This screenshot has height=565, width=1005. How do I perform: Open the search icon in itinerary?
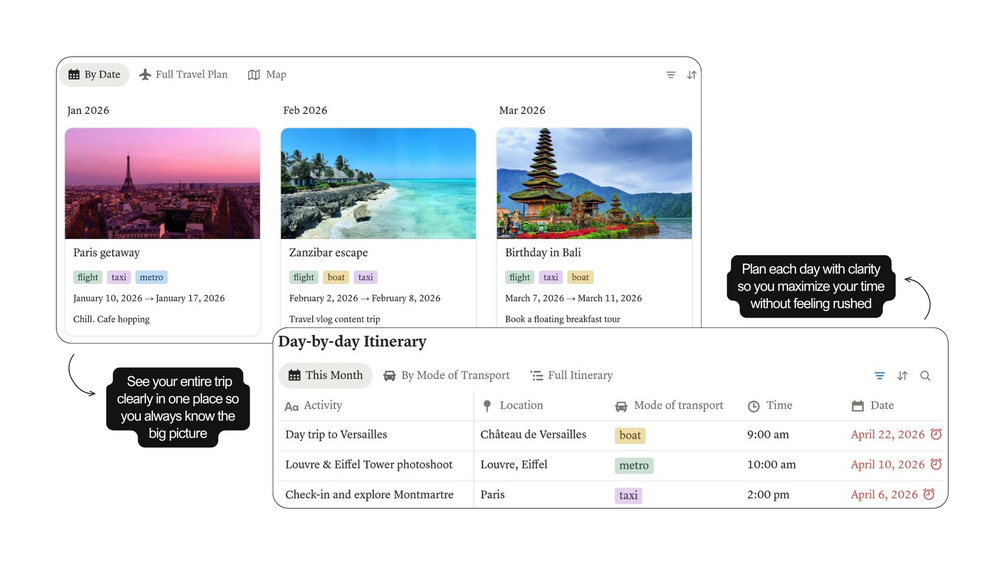point(926,376)
